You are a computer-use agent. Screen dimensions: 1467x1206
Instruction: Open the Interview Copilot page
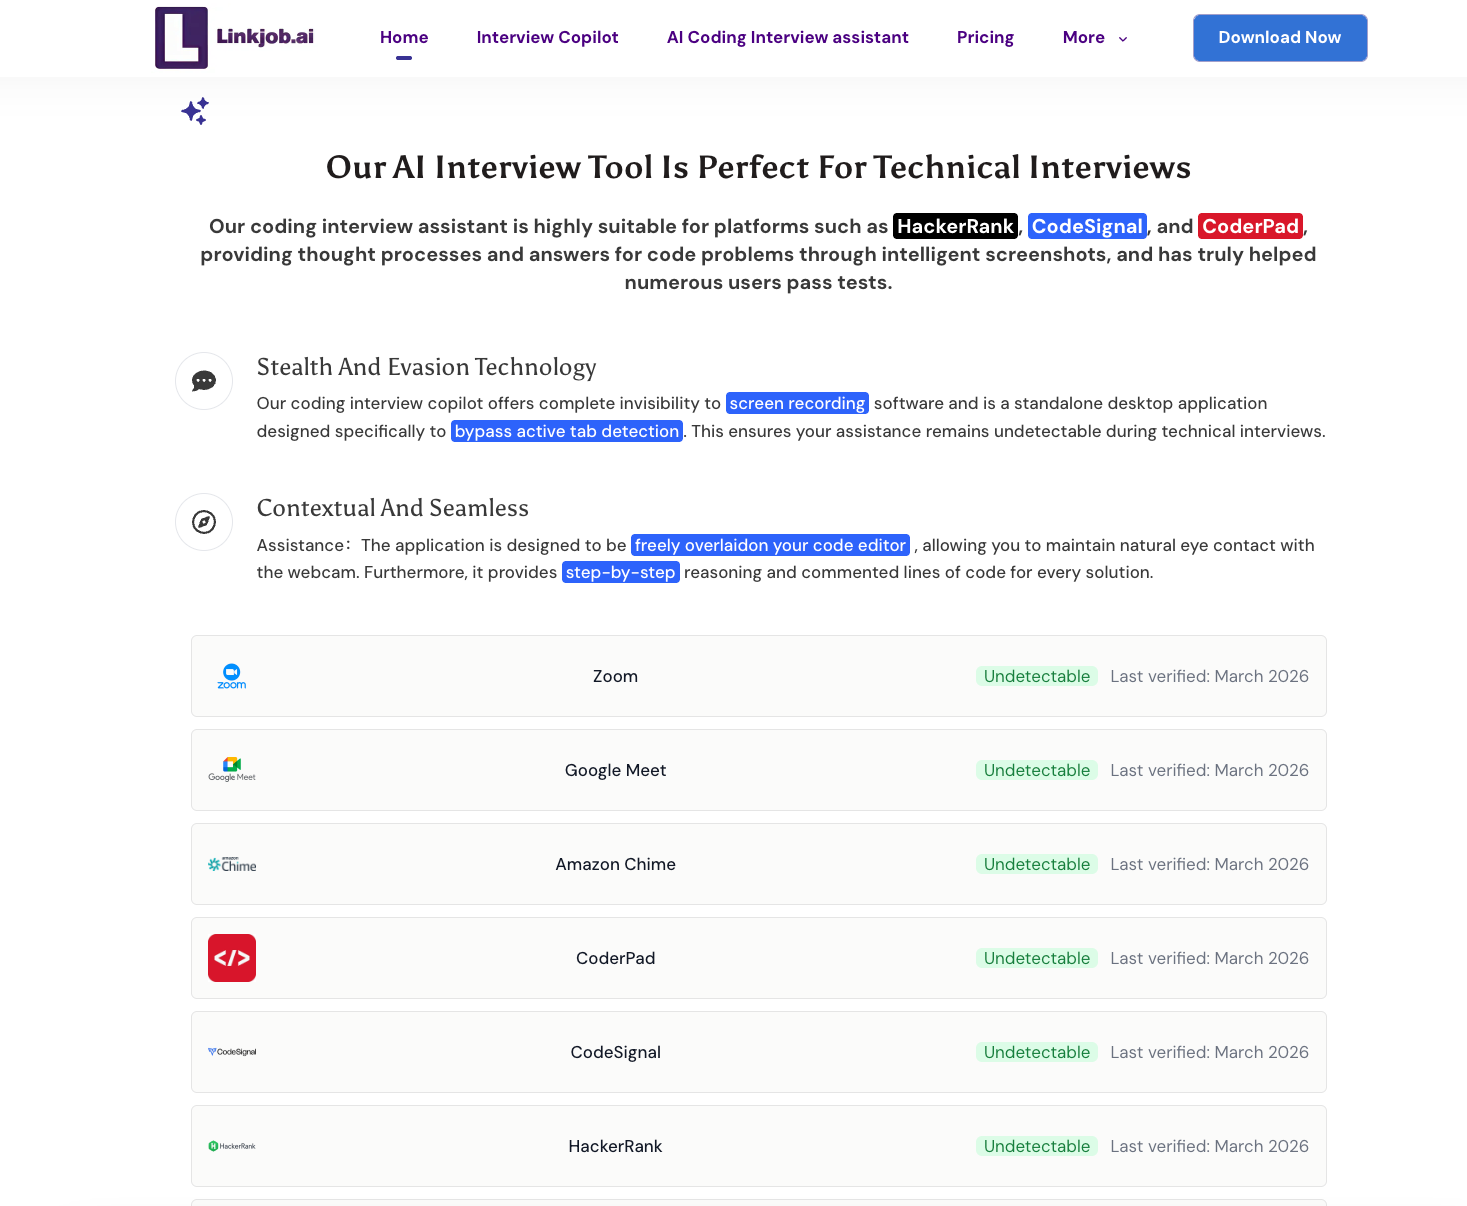click(547, 38)
